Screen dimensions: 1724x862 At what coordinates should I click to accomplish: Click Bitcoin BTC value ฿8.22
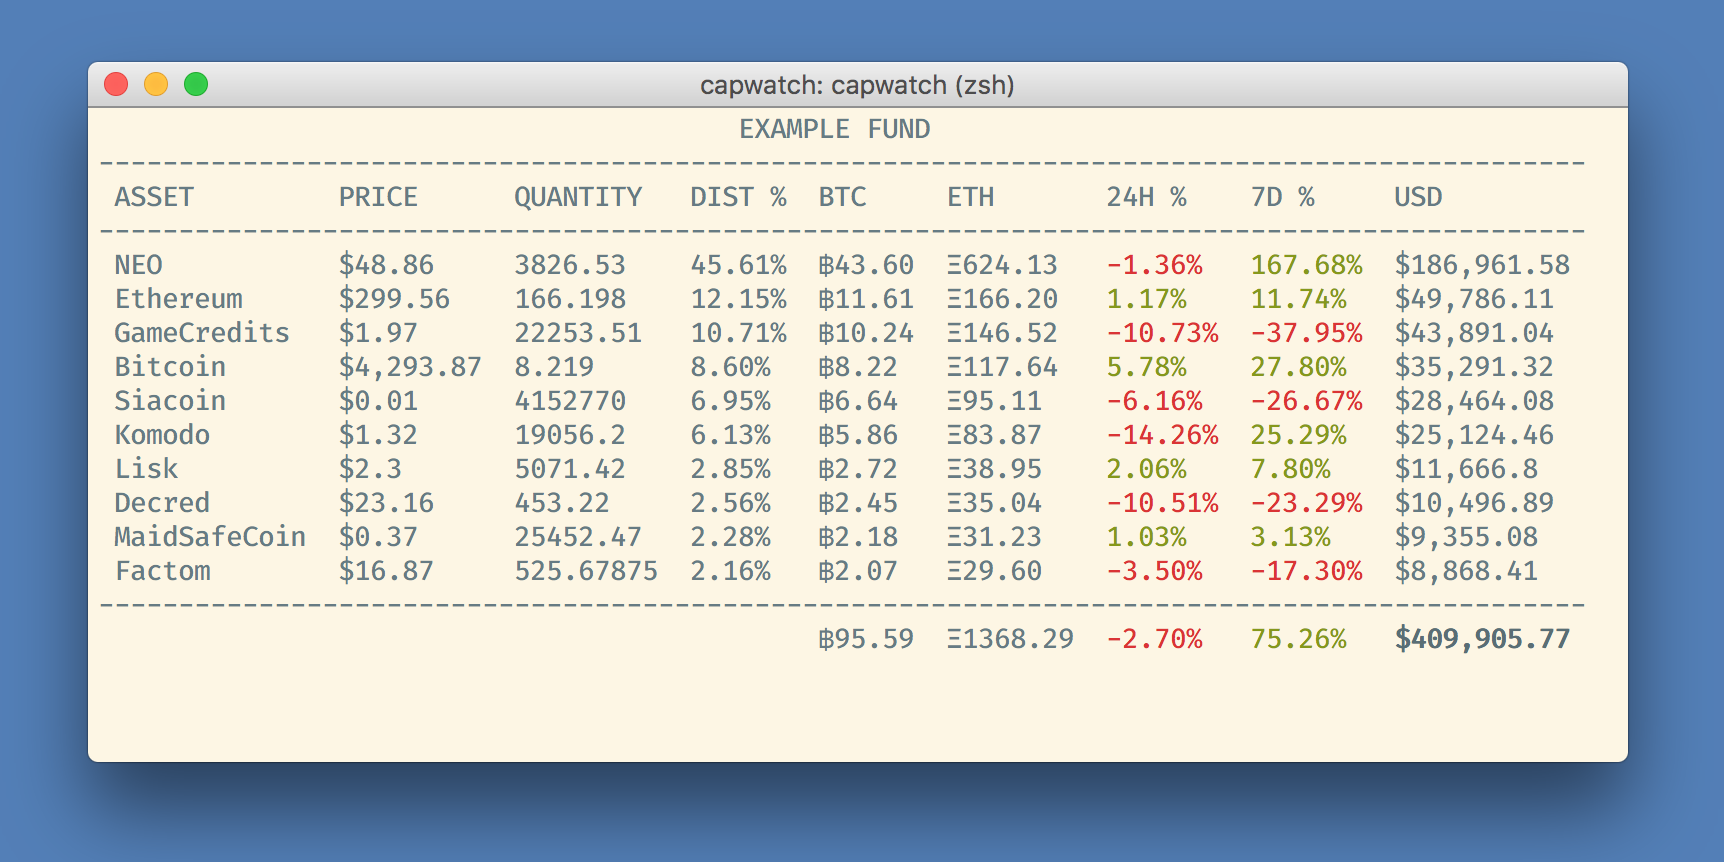[858, 367]
